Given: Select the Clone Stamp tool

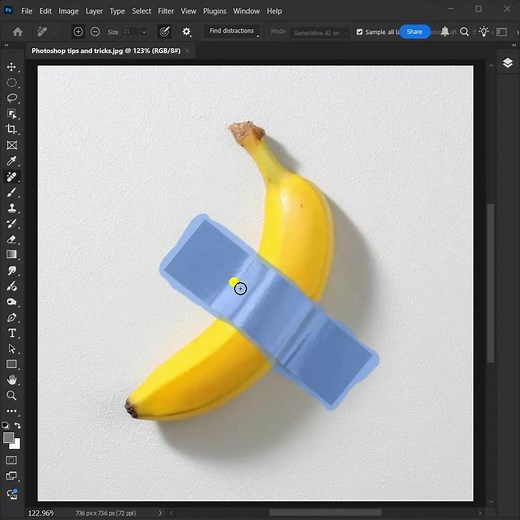Looking at the screenshot, I should [x=12, y=208].
